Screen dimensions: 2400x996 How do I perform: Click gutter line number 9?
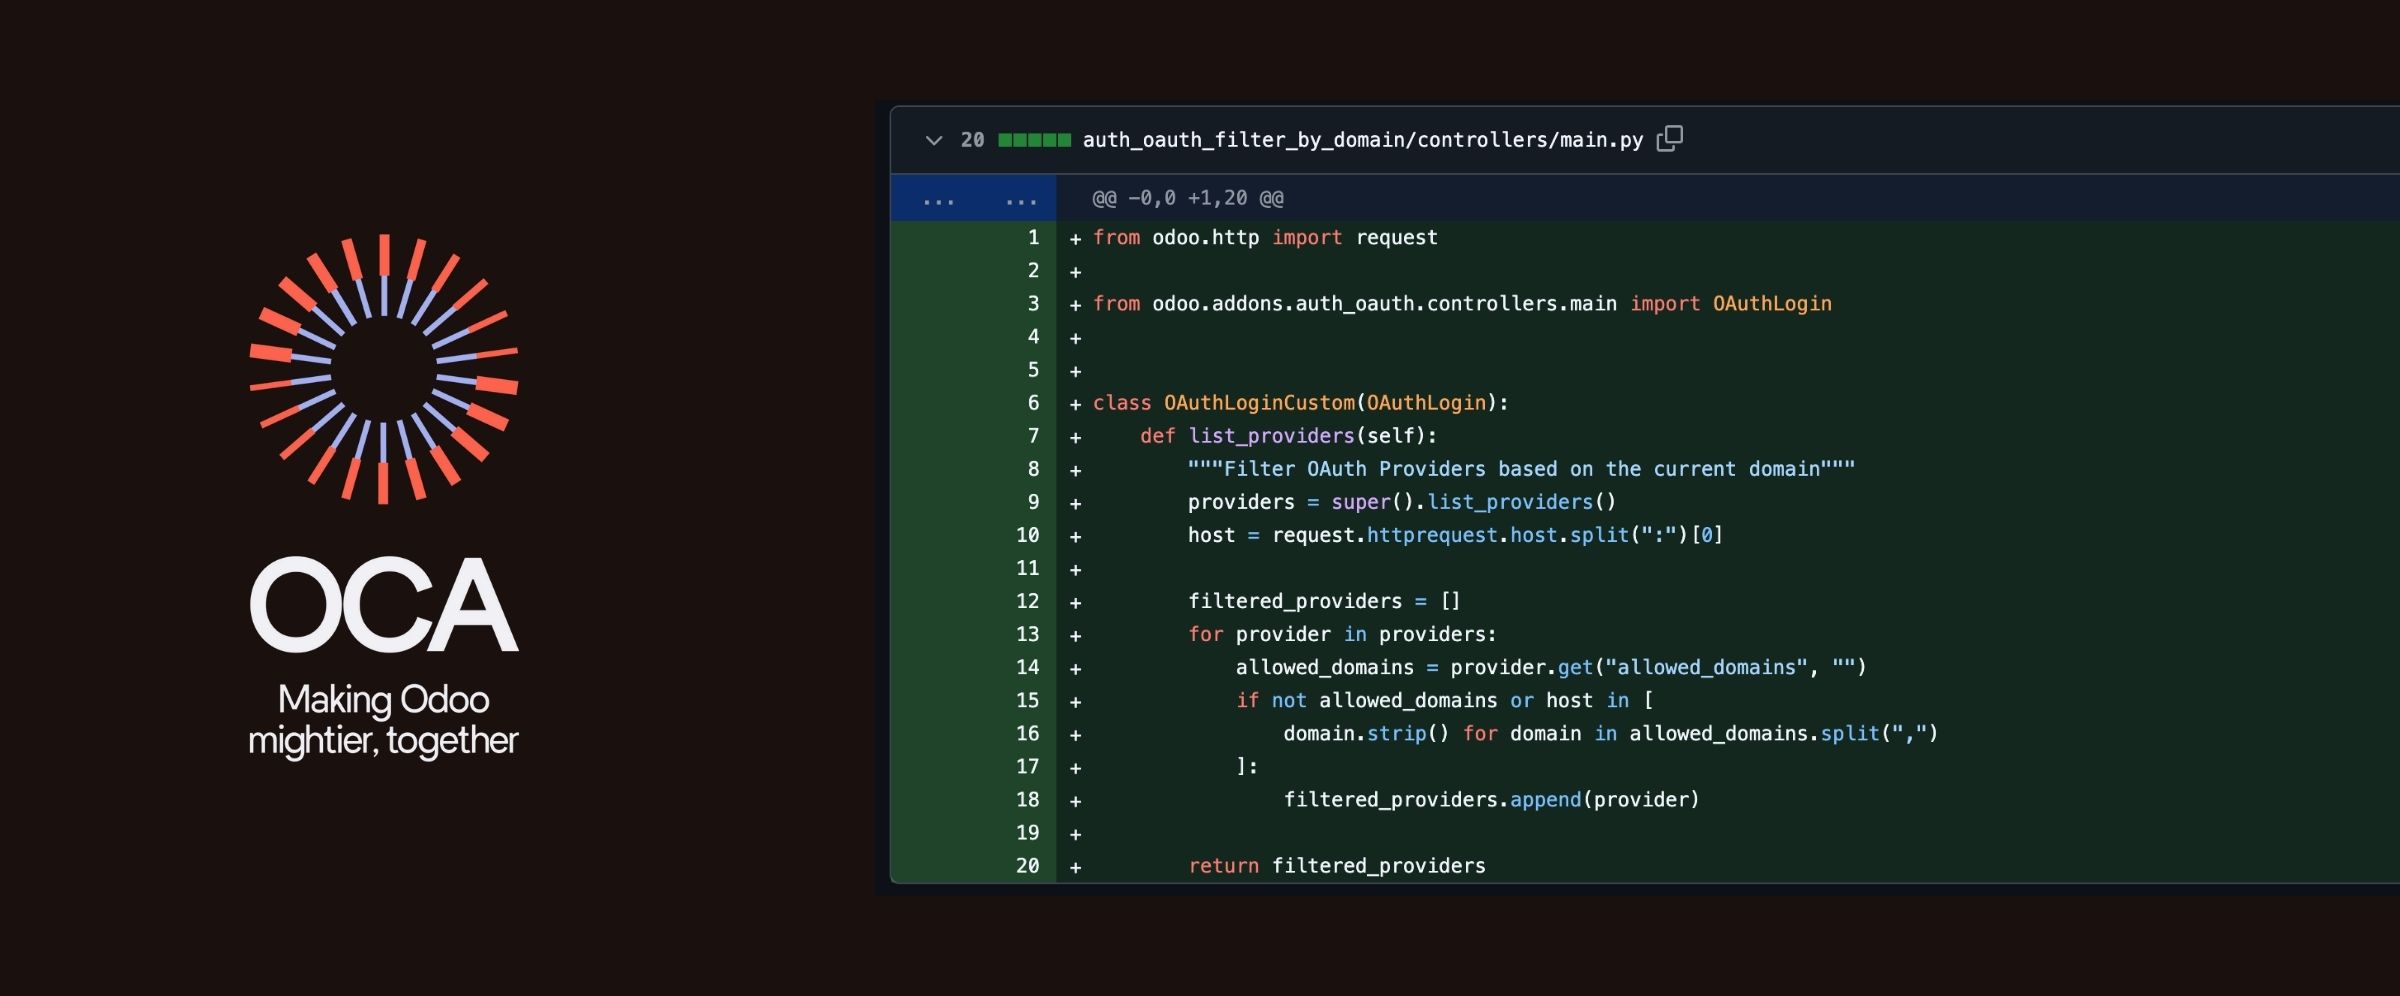pos(1033,502)
